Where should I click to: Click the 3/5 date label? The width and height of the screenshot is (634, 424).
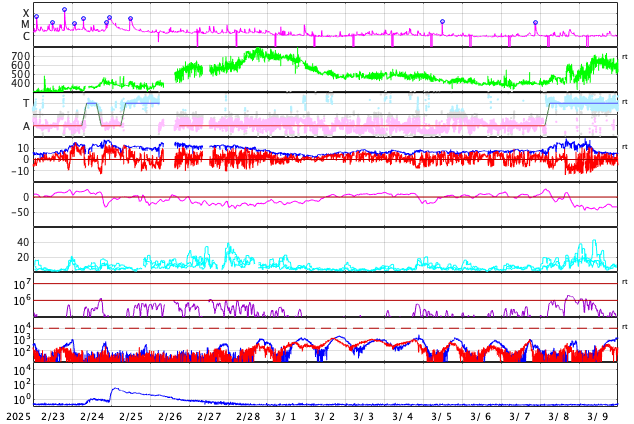[442, 416]
